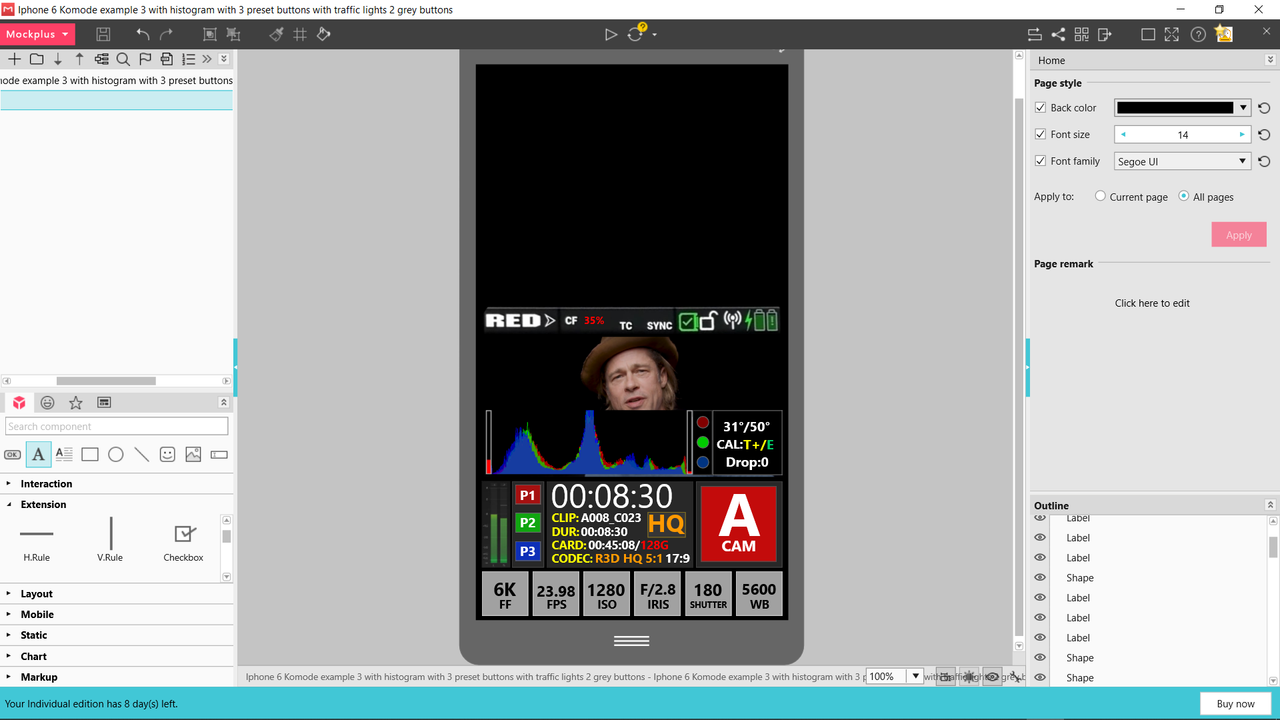The height and width of the screenshot is (720, 1280).
Task: Click the export icon
Action: coord(1104,34)
